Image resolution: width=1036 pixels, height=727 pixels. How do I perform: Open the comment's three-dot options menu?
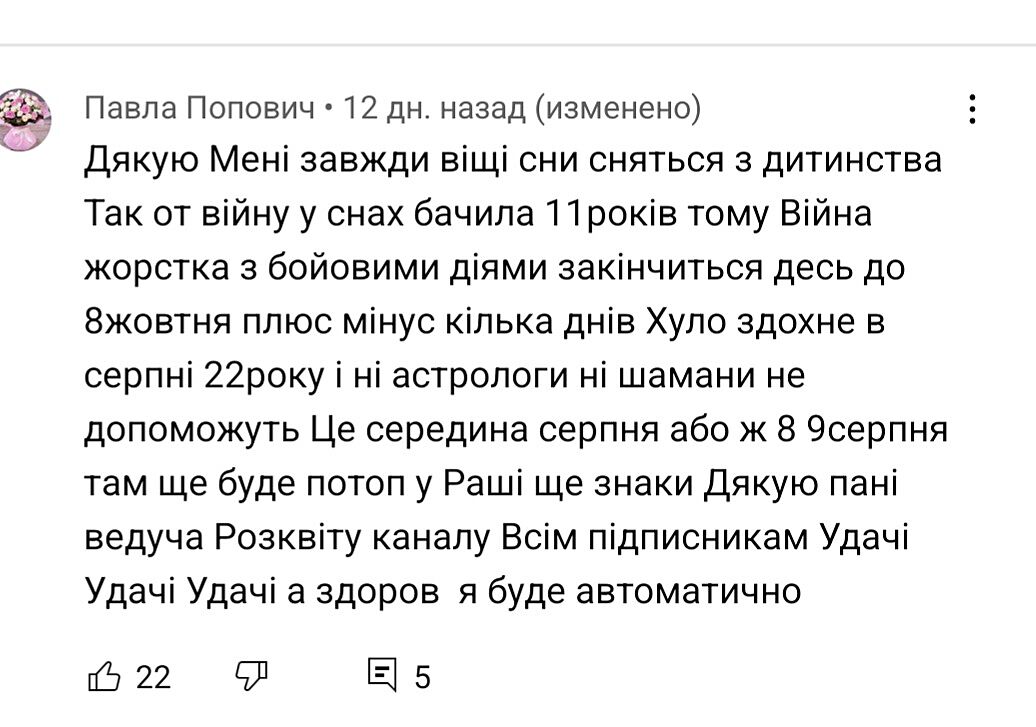(972, 109)
